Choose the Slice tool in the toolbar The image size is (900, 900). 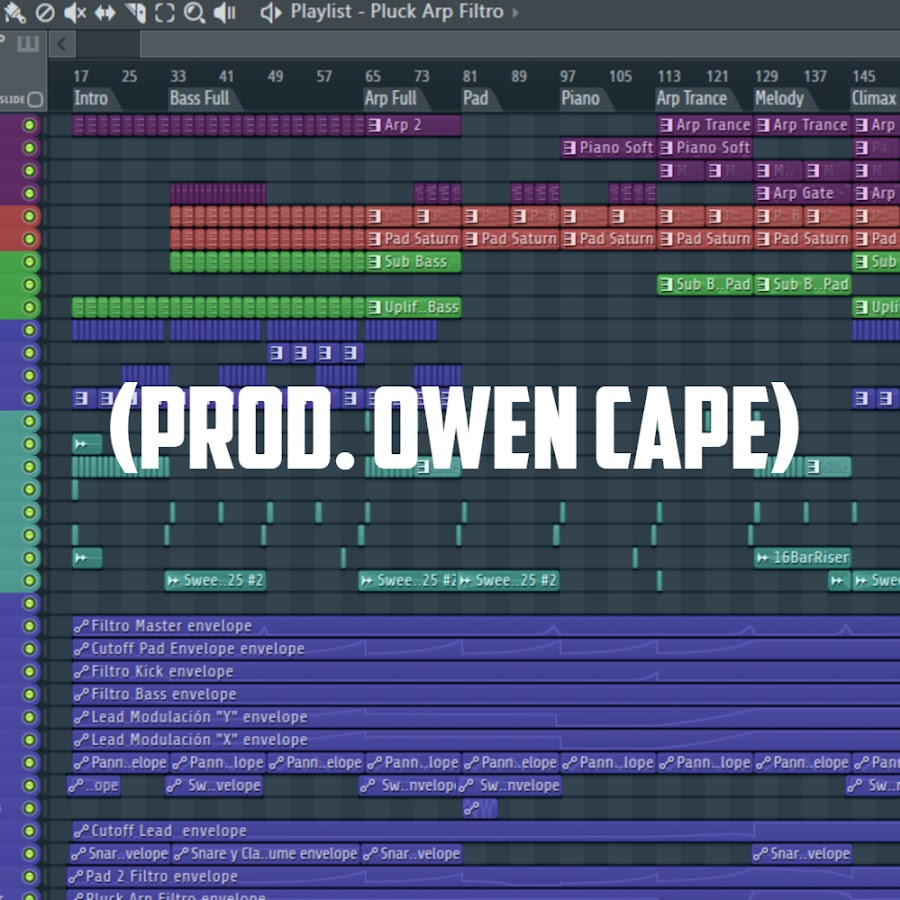coord(135,12)
